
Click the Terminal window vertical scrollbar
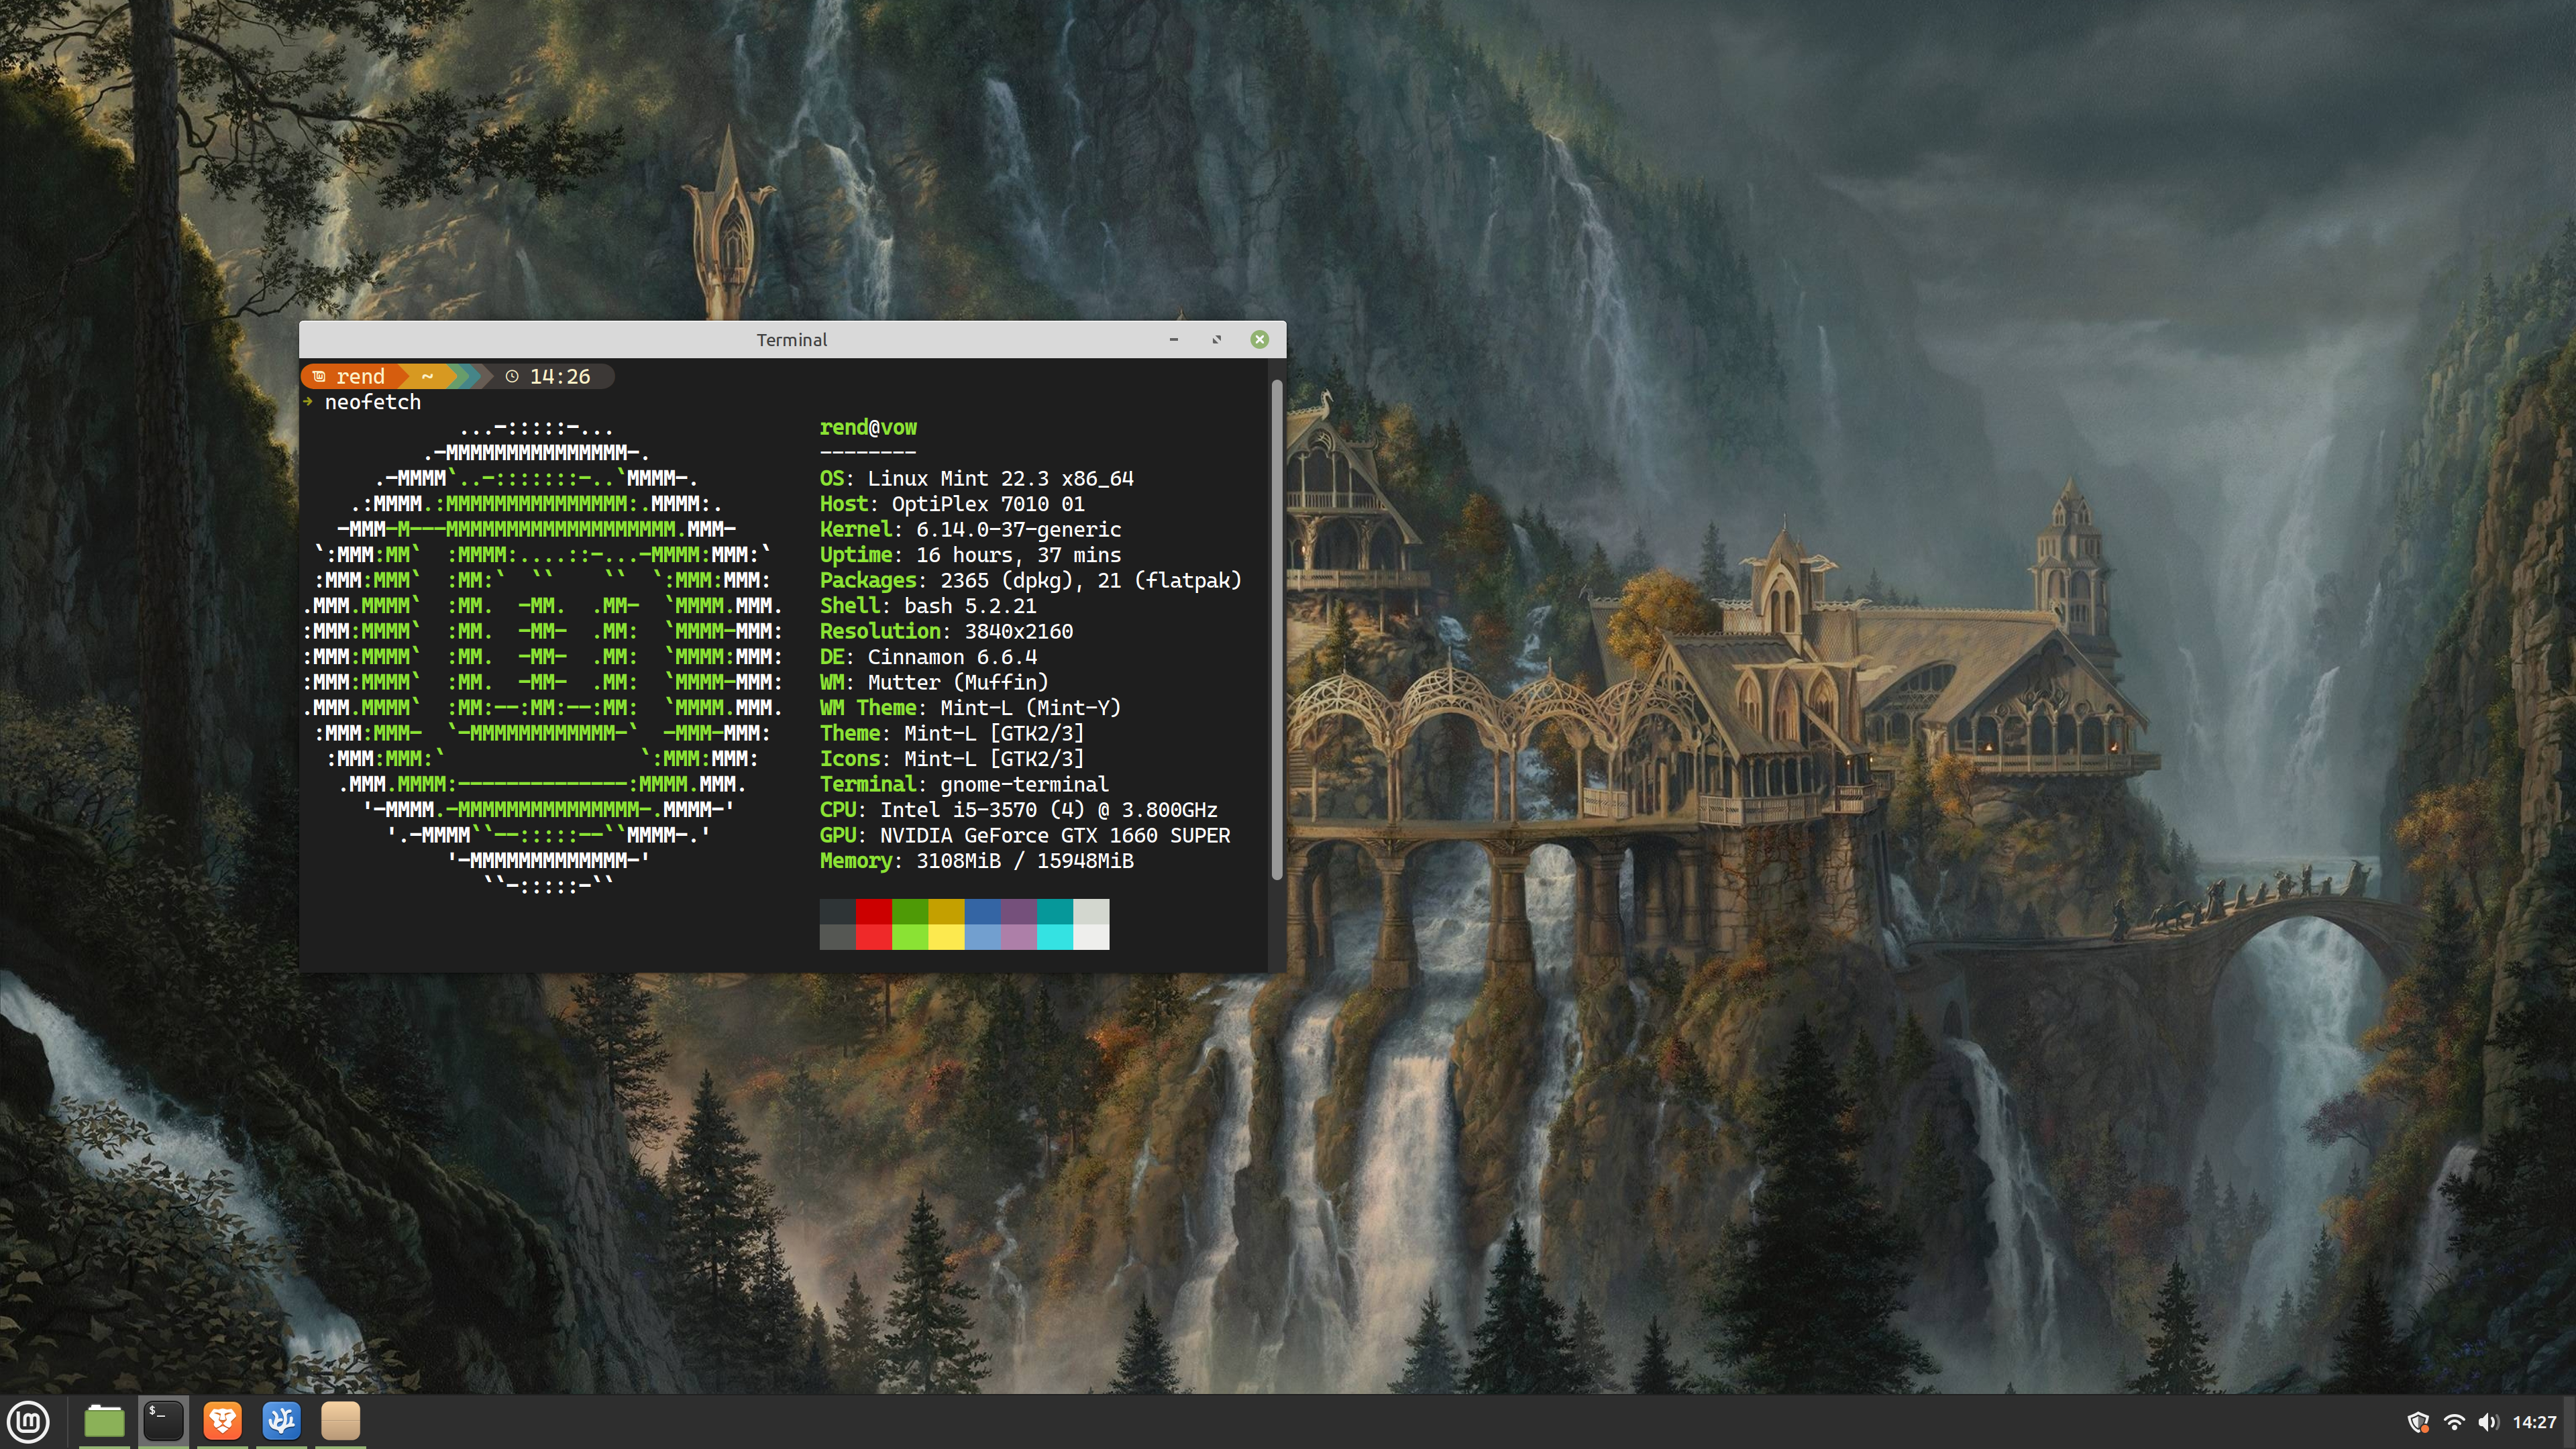coord(1276,630)
